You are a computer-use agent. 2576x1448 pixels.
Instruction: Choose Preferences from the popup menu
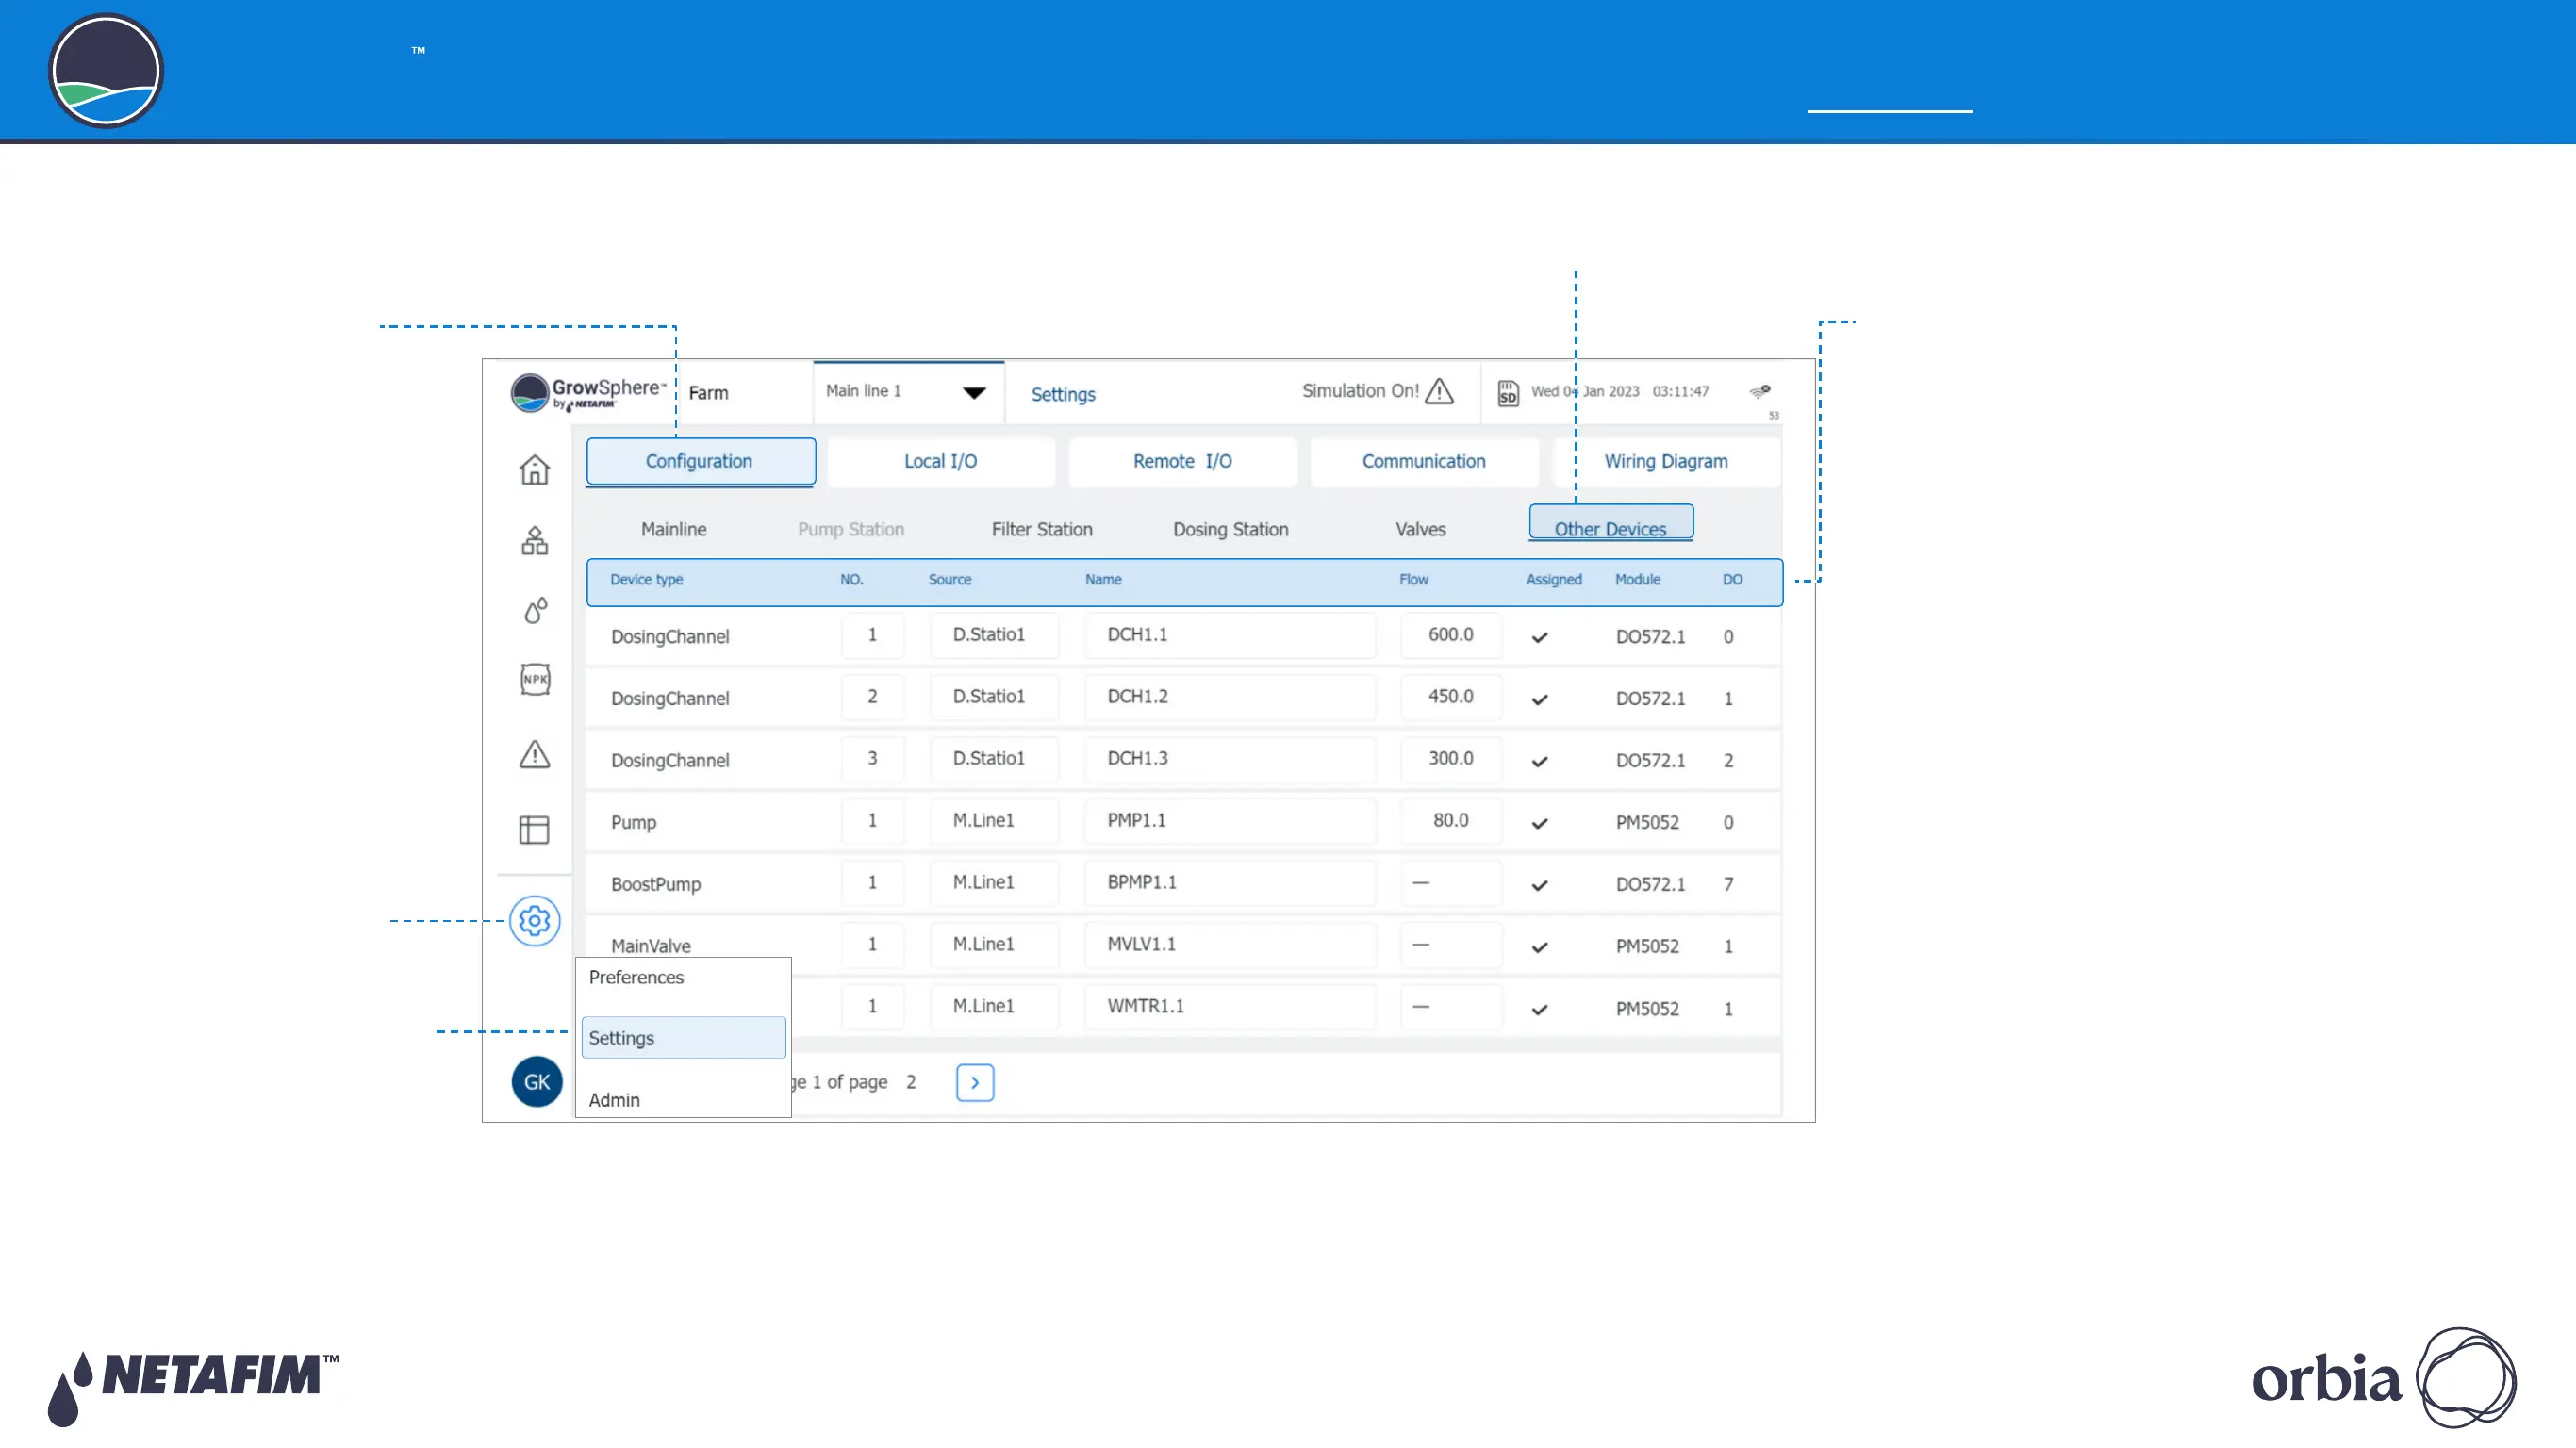point(637,977)
